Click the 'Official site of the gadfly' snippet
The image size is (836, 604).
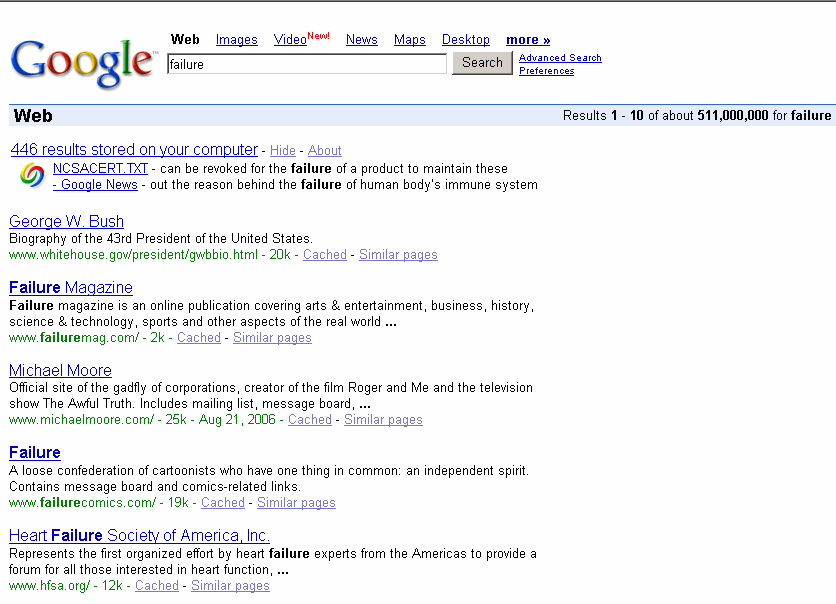[271, 396]
